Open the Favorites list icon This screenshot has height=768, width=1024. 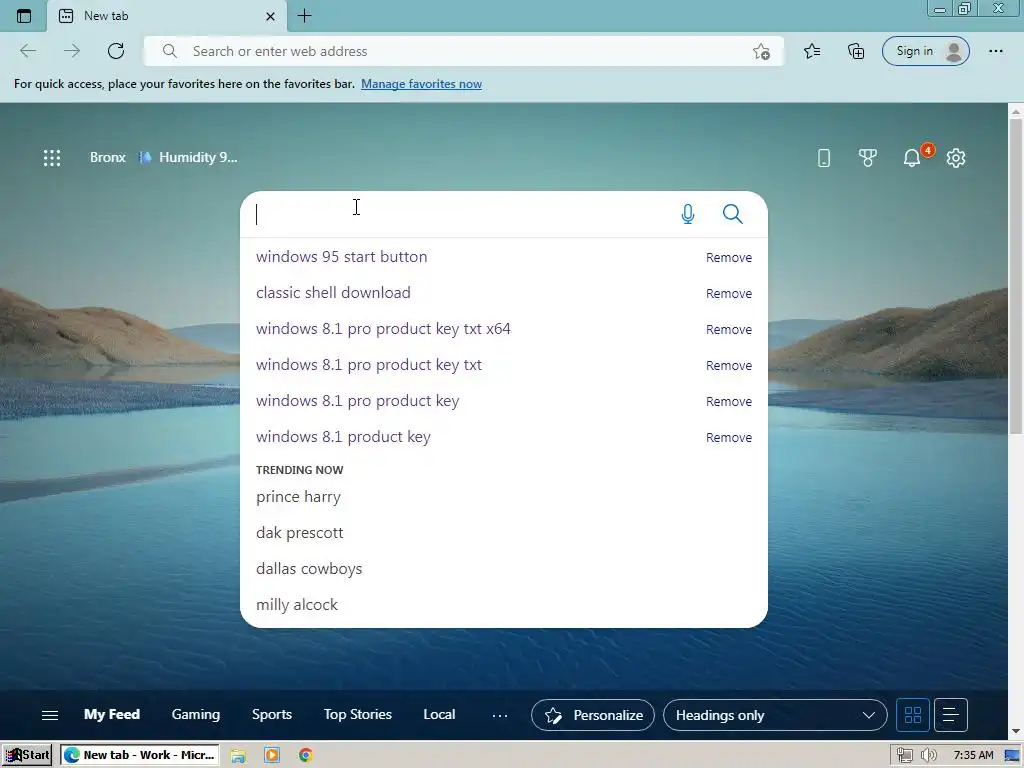(x=812, y=51)
